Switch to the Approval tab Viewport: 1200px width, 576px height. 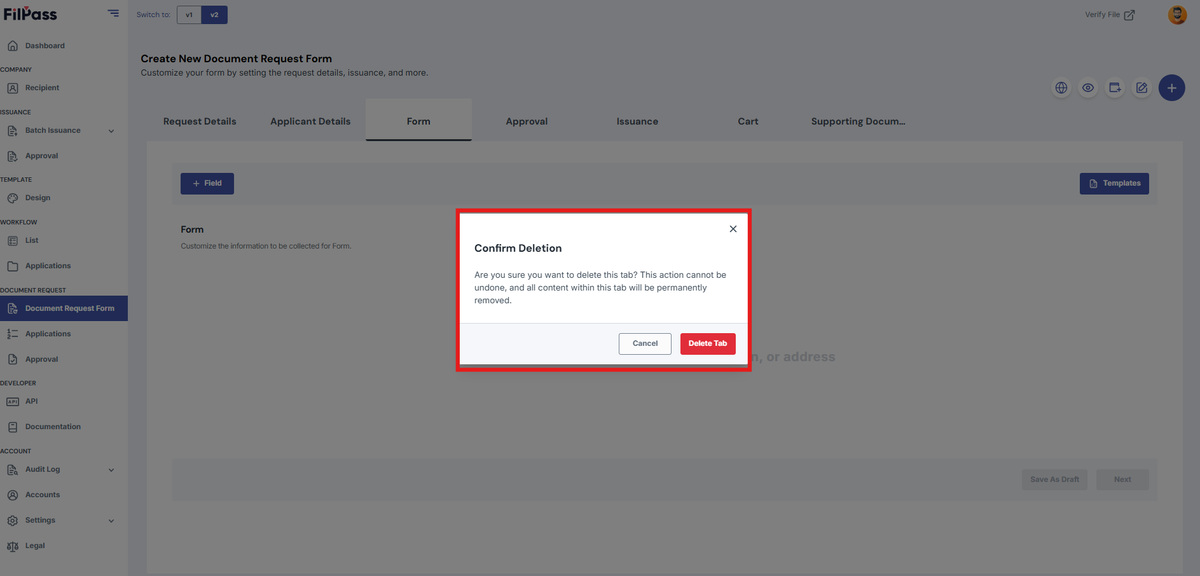pyautogui.click(x=527, y=121)
